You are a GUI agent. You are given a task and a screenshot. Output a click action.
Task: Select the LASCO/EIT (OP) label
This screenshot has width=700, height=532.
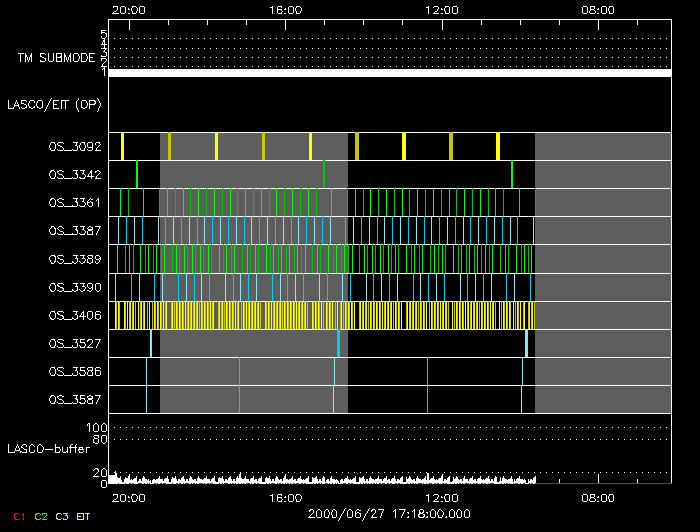[x=56, y=104]
